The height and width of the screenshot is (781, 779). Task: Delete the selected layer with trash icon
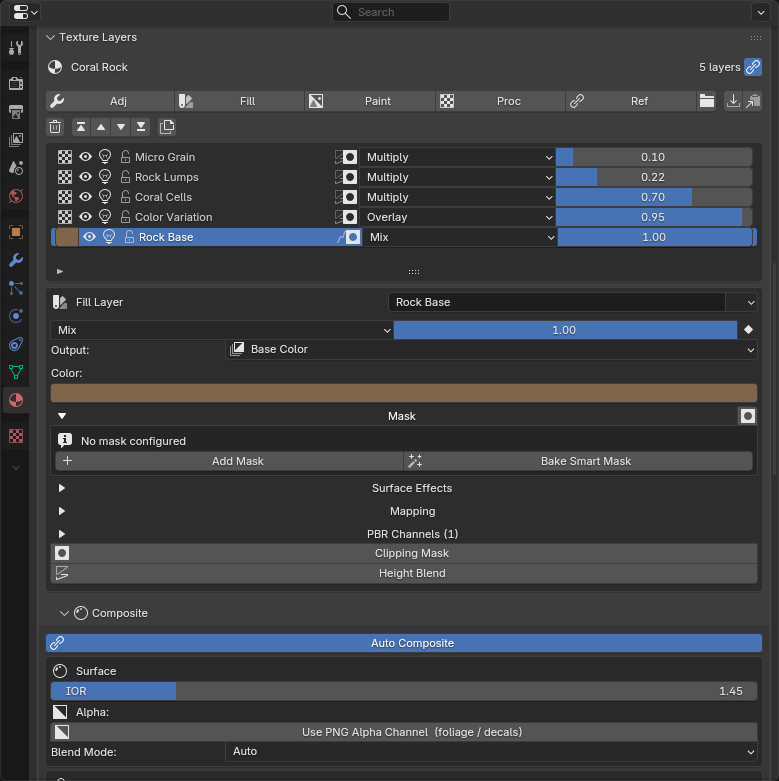point(55,127)
